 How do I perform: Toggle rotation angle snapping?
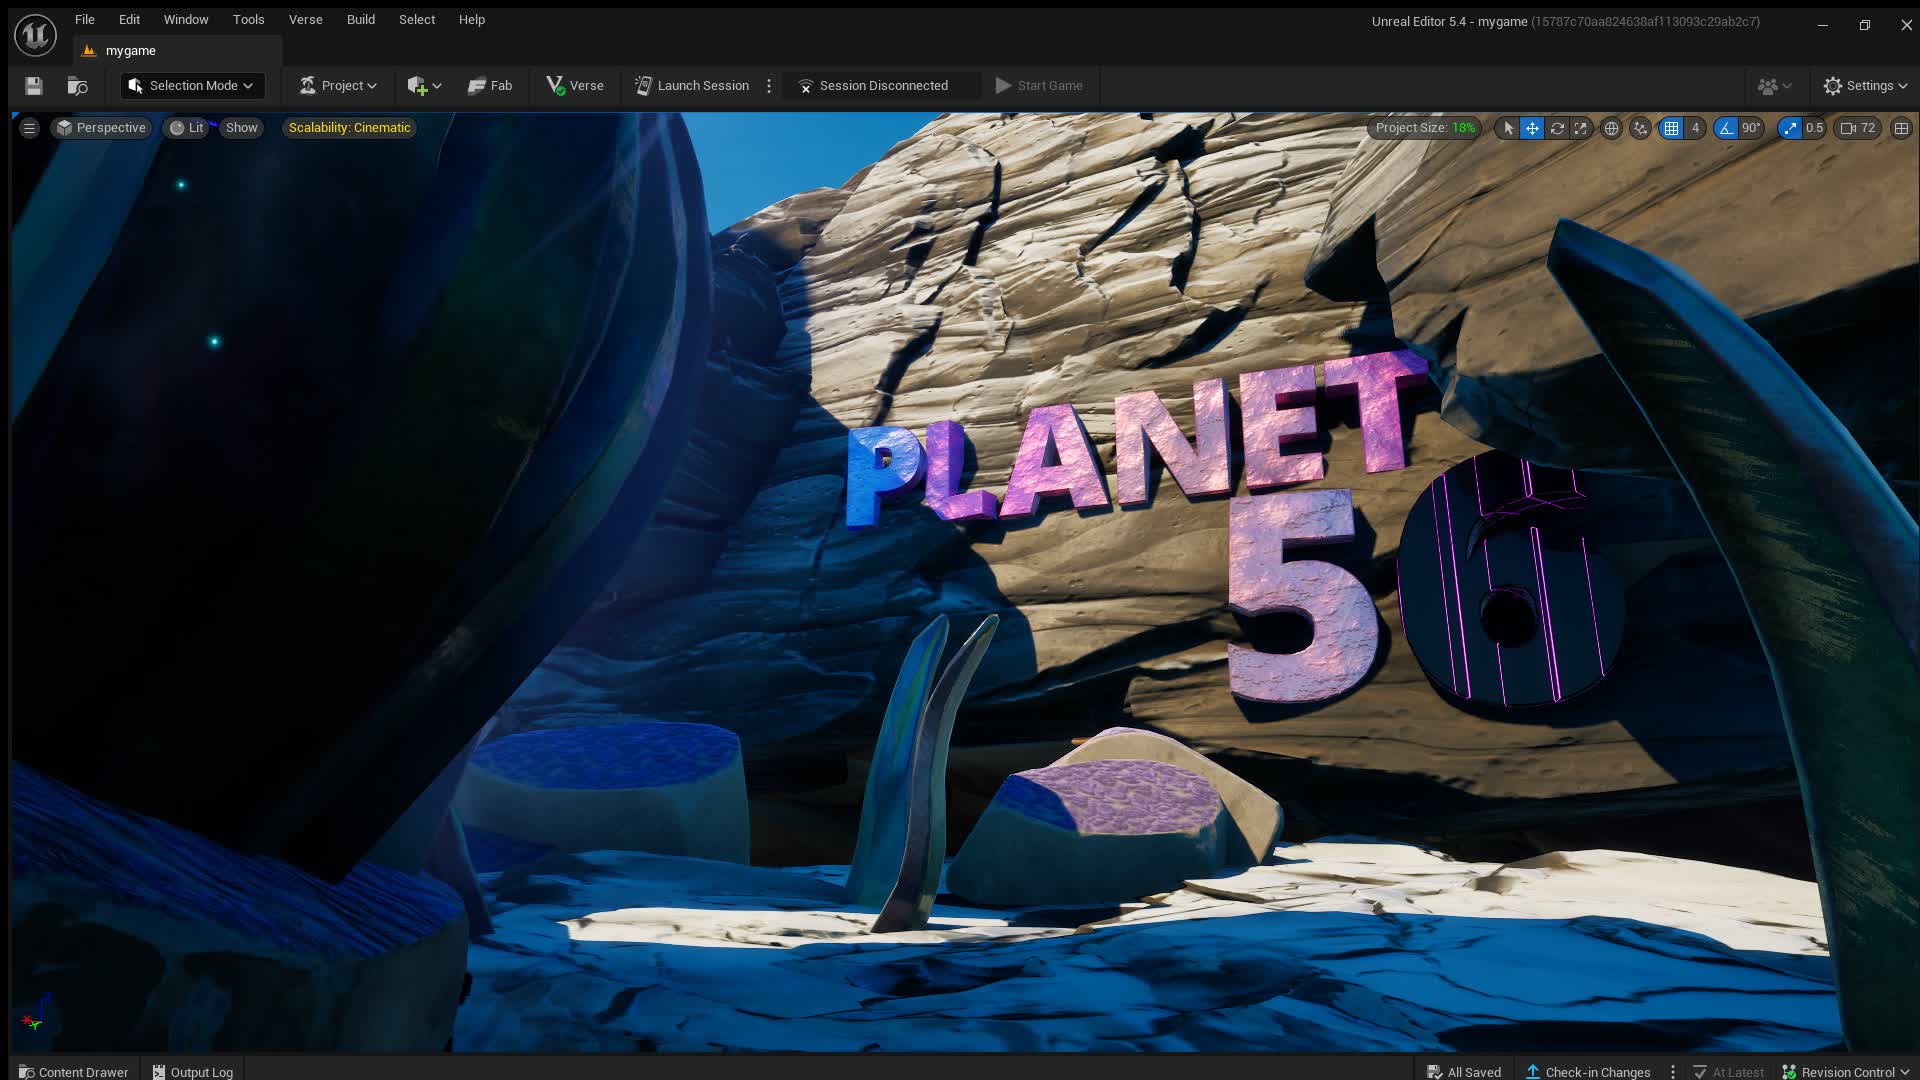[x=1726, y=128]
